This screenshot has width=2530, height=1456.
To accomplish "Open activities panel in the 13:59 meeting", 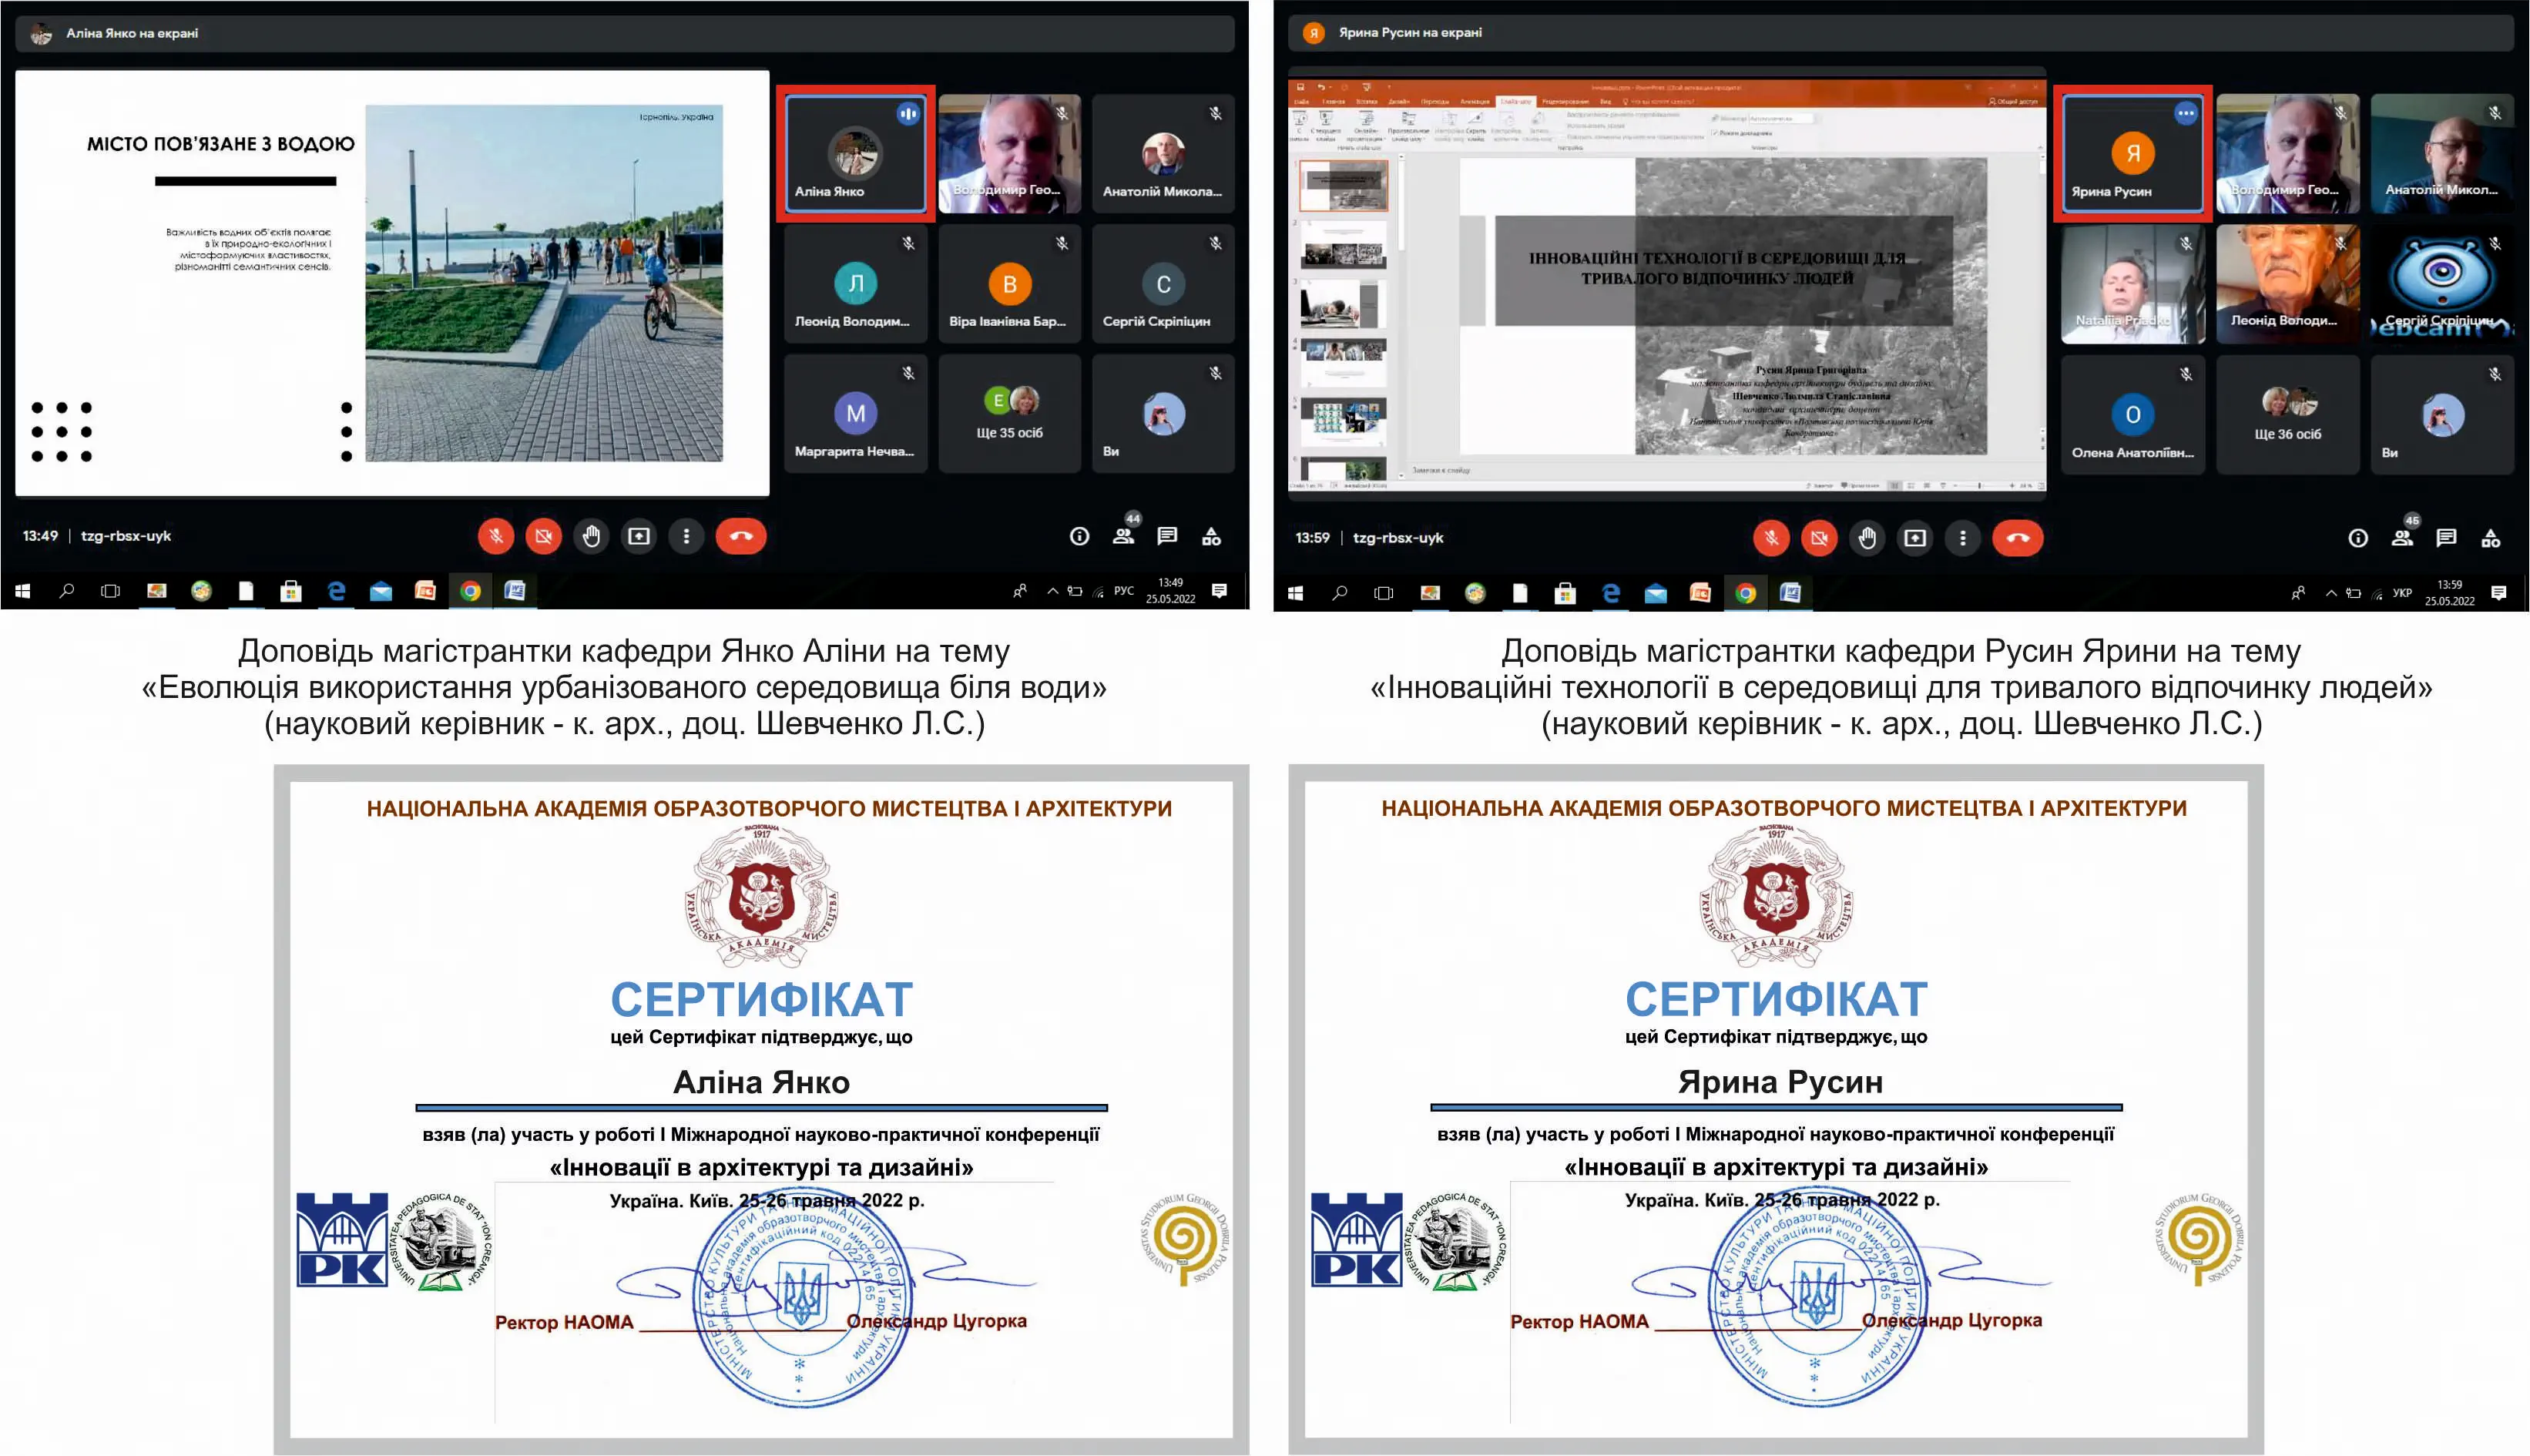I will click(2491, 539).
